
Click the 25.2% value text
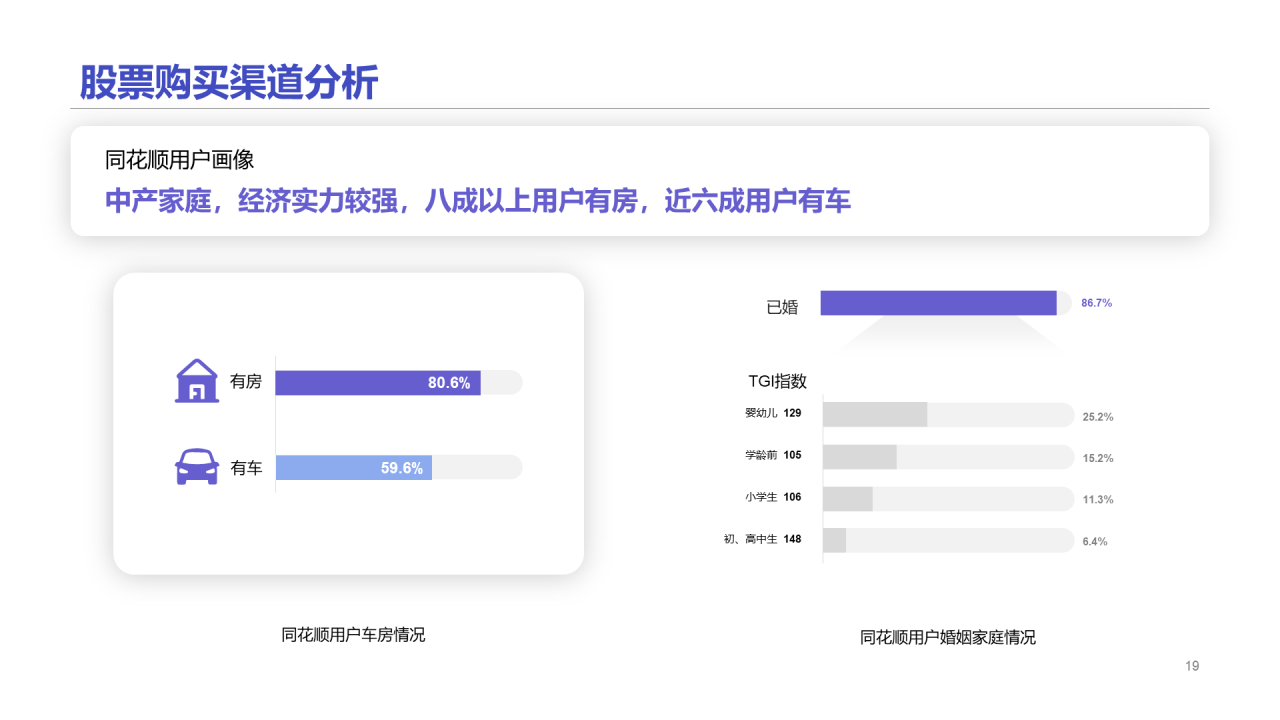(x=1098, y=416)
